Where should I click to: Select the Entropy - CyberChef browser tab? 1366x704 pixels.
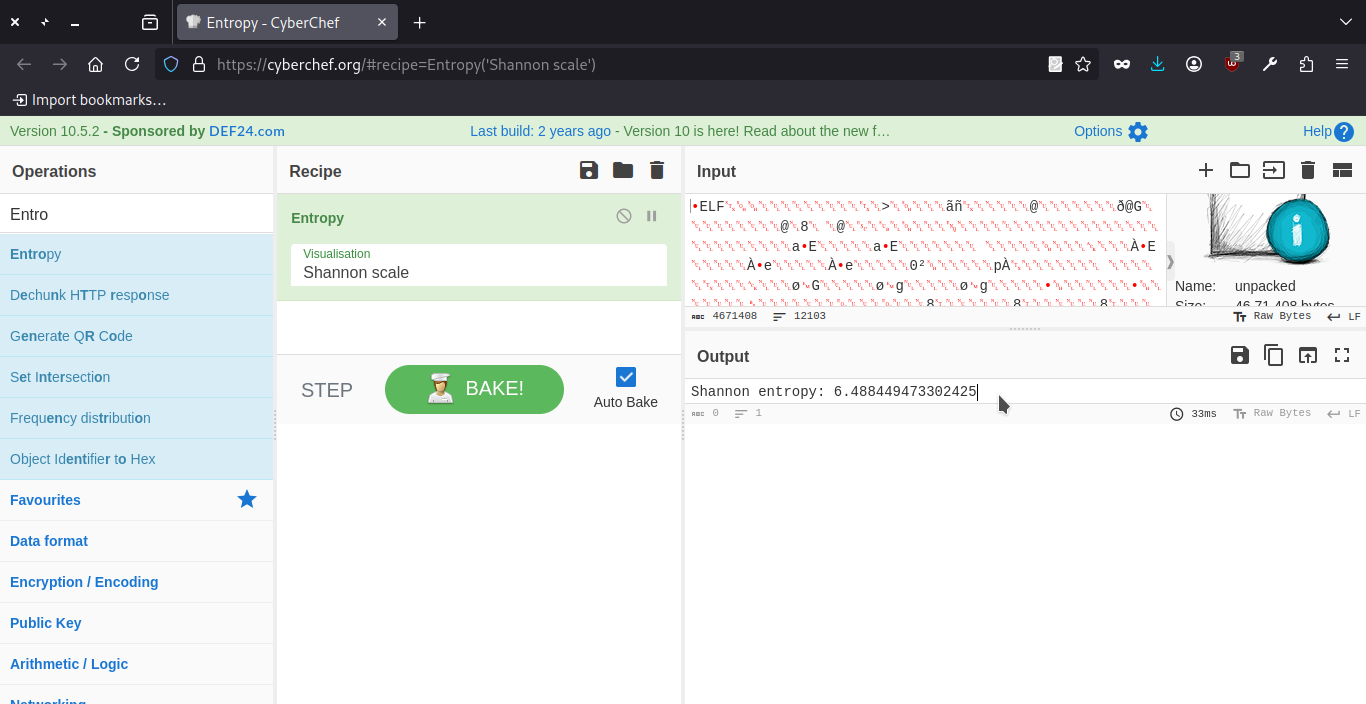coord(274,22)
